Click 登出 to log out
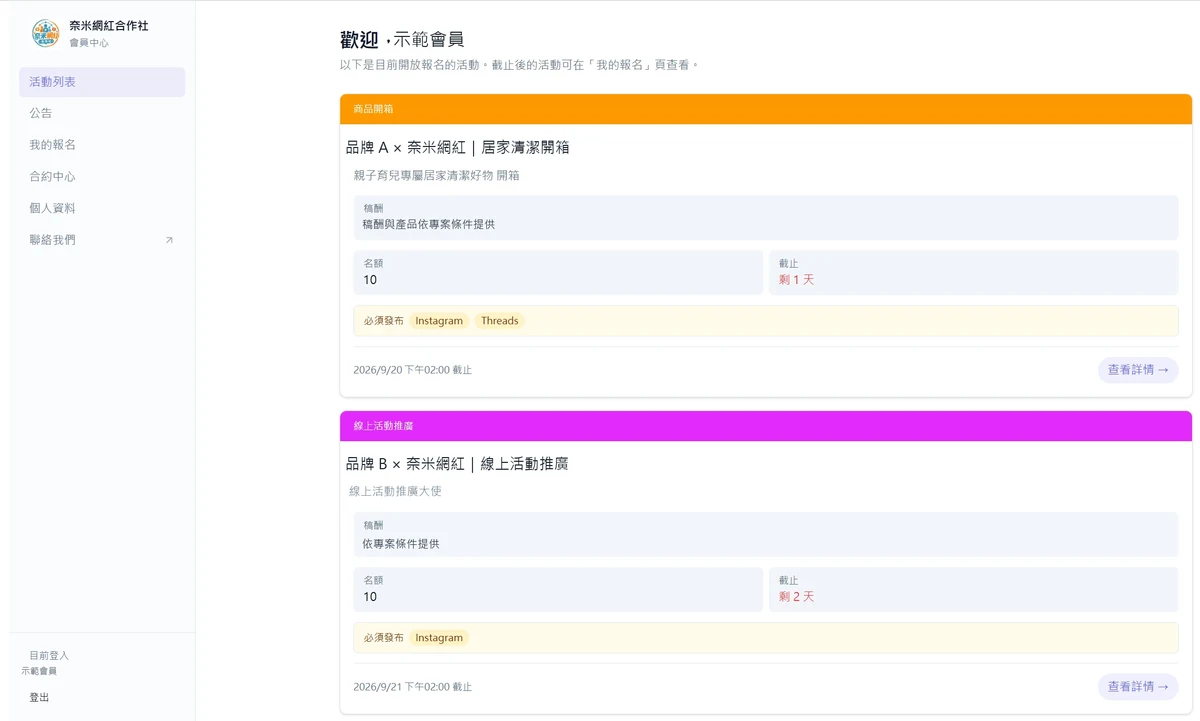The width and height of the screenshot is (1200, 721). pyautogui.click(x=39, y=697)
